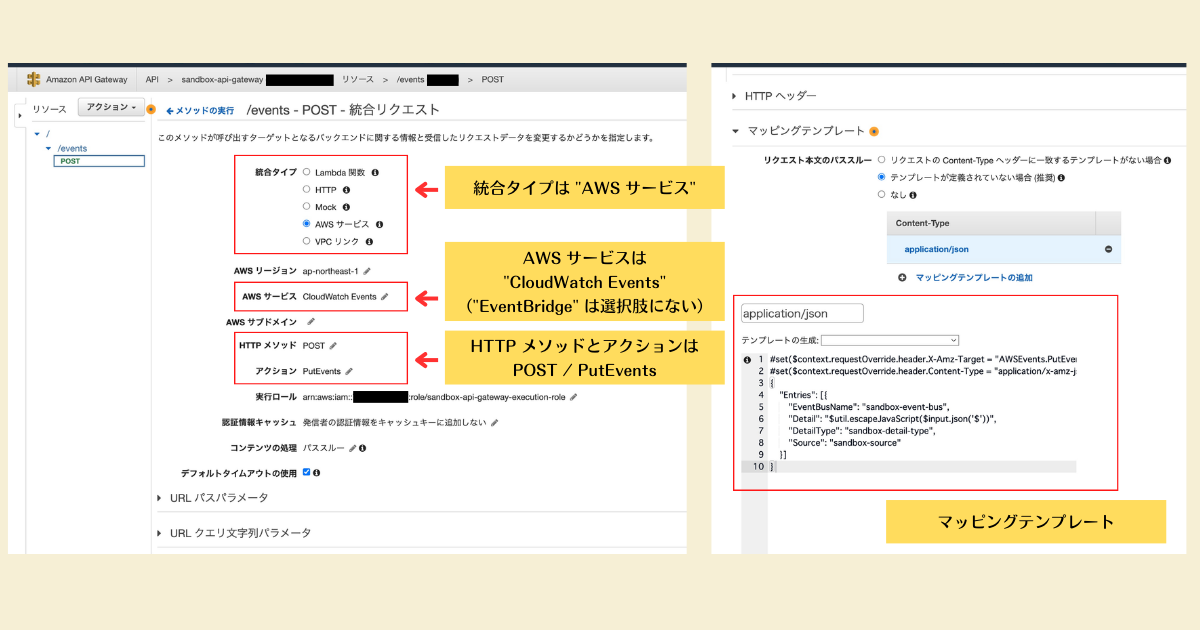1200x630 pixels.
Task: Click line 7 DetailType in template editor
Action: pos(862,431)
